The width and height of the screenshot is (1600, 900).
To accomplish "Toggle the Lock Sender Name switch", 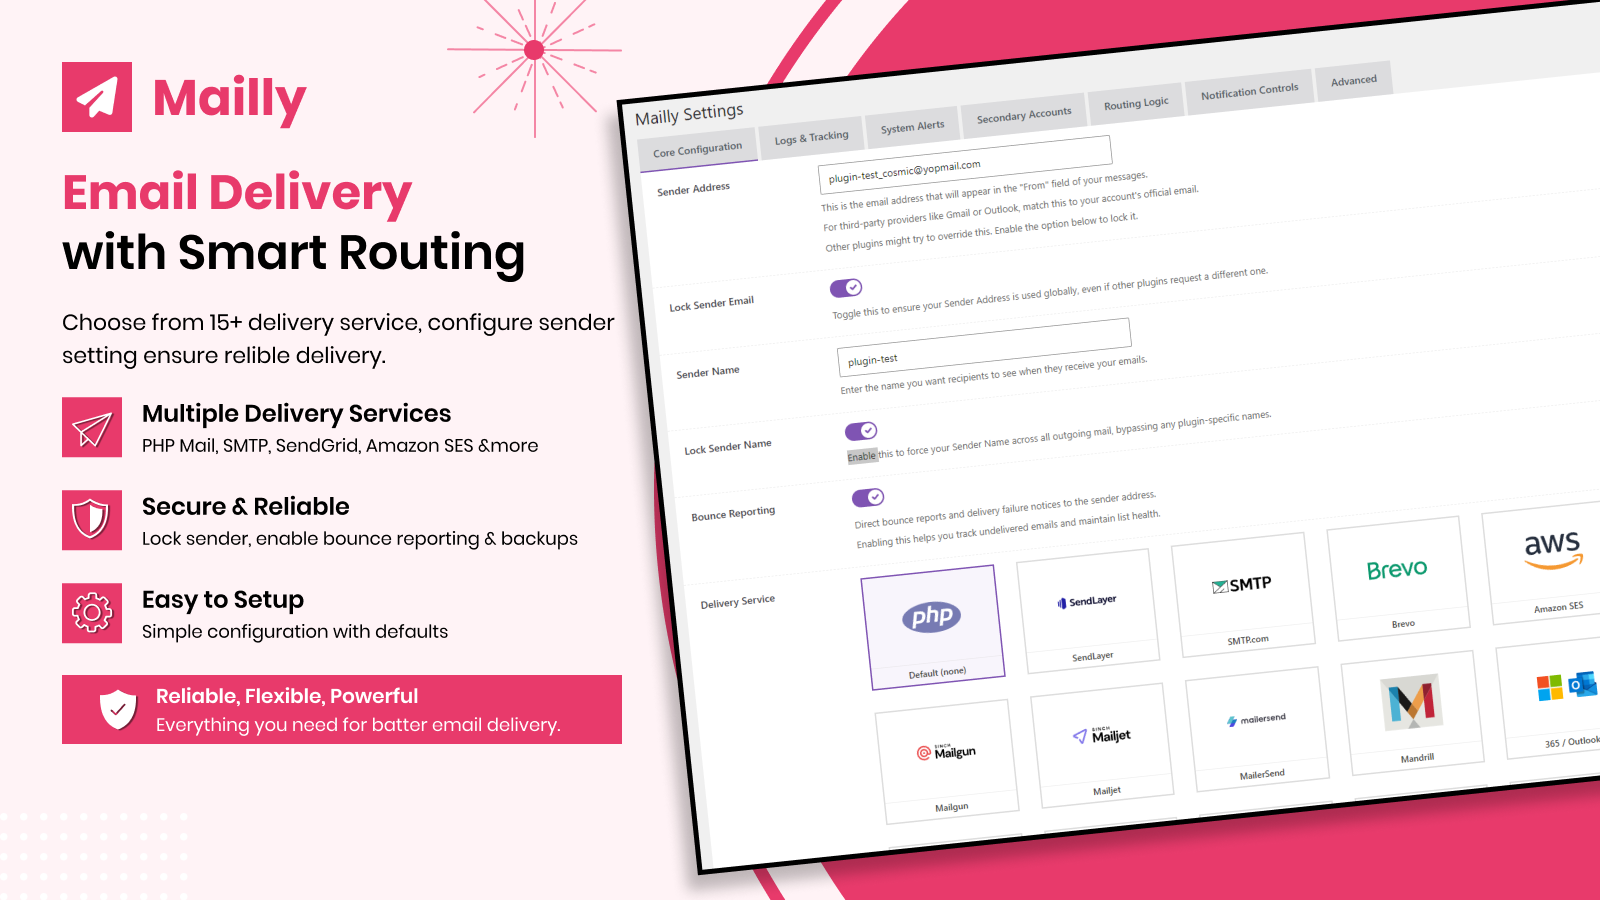I will tap(861, 431).
